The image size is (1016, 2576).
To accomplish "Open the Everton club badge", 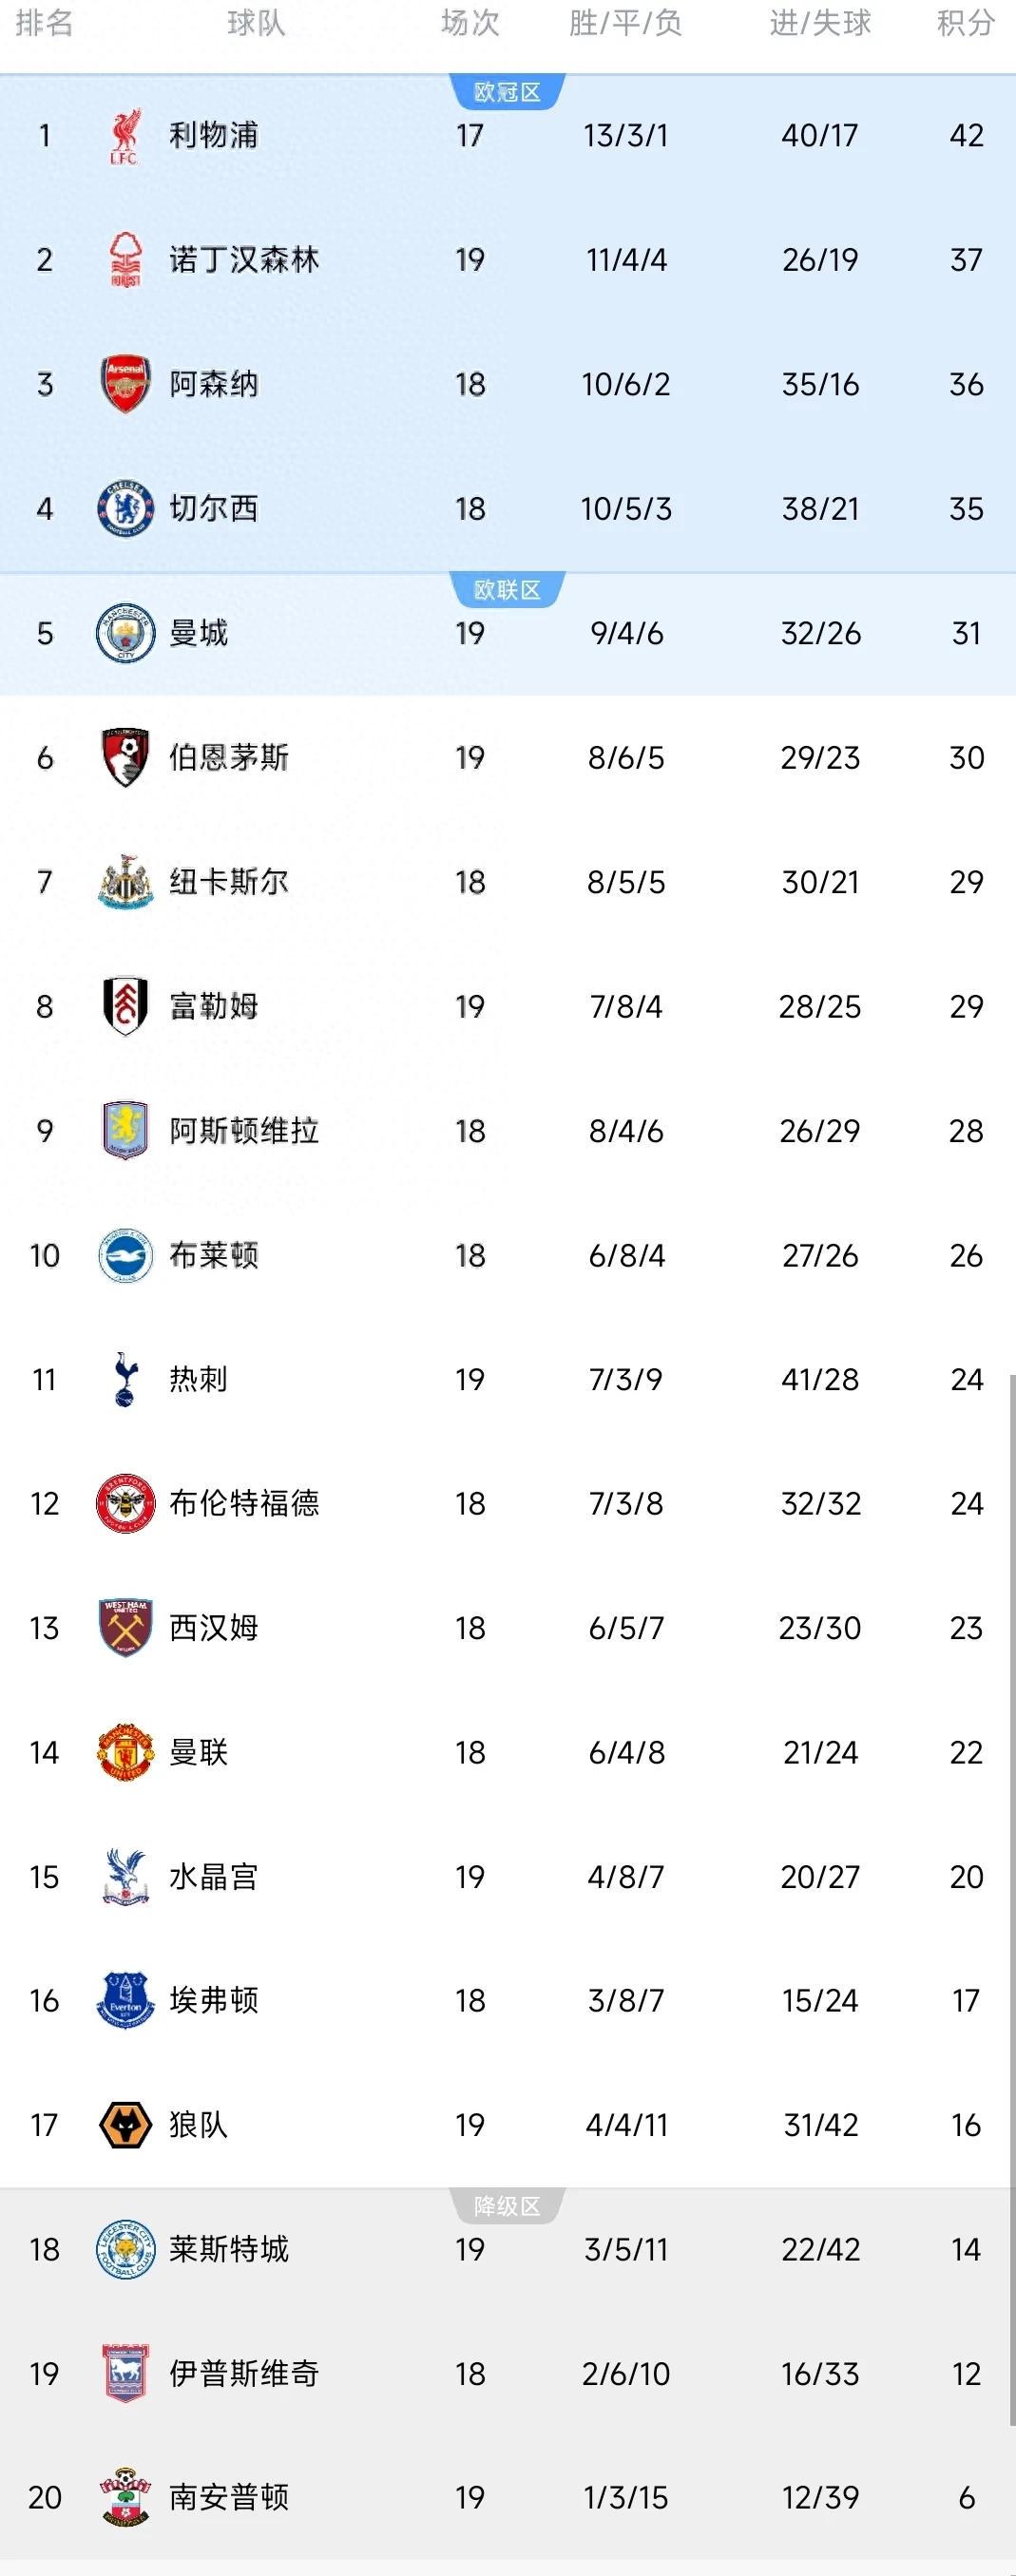I will pyautogui.click(x=125, y=2000).
